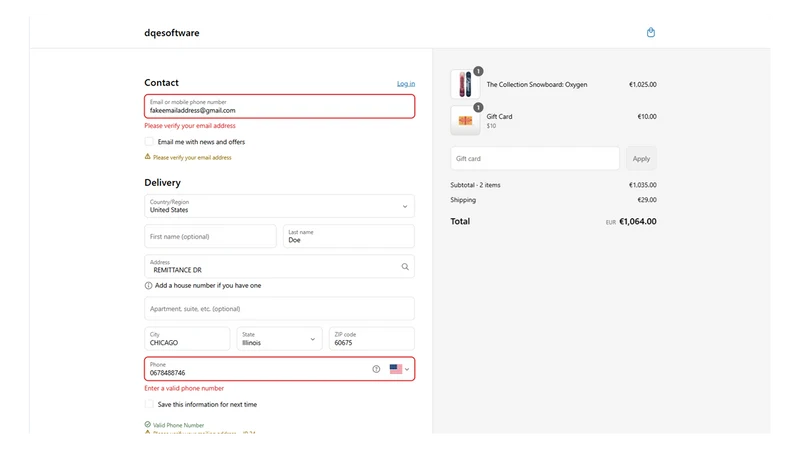
Task: Click the Apartment, suite, etc. field
Action: 279,309
